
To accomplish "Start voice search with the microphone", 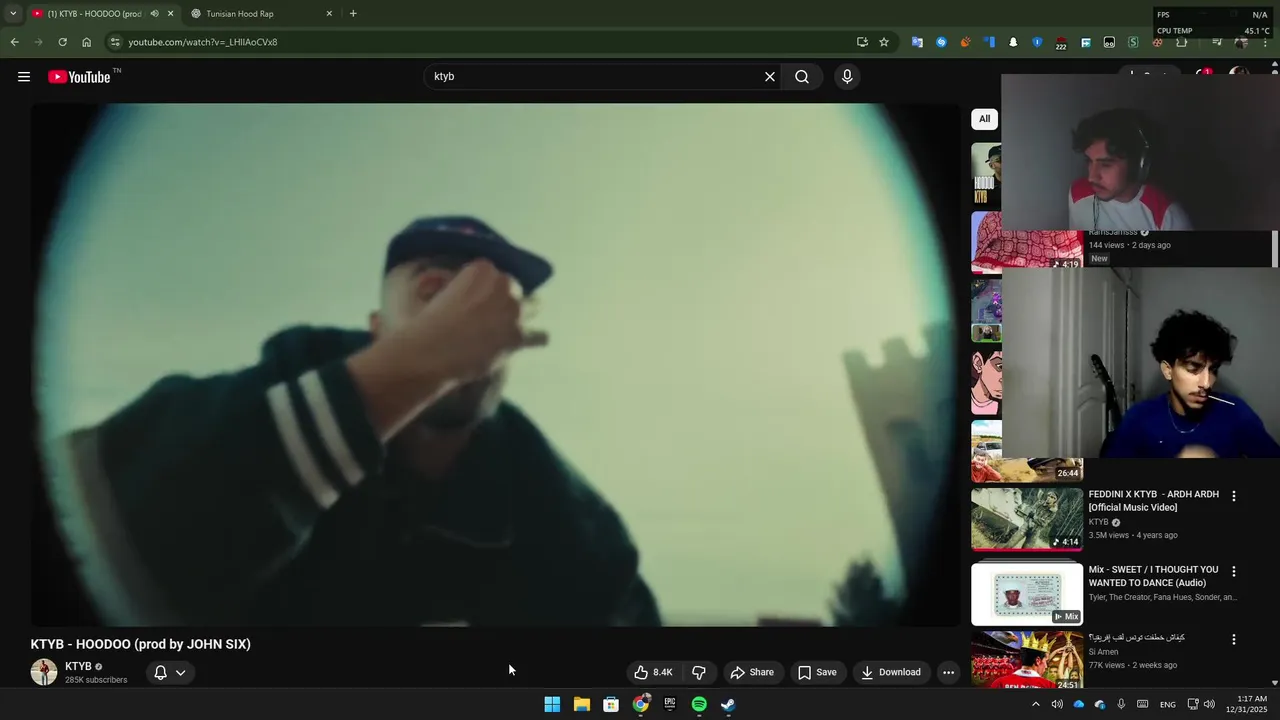I will click(x=847, y=77).
